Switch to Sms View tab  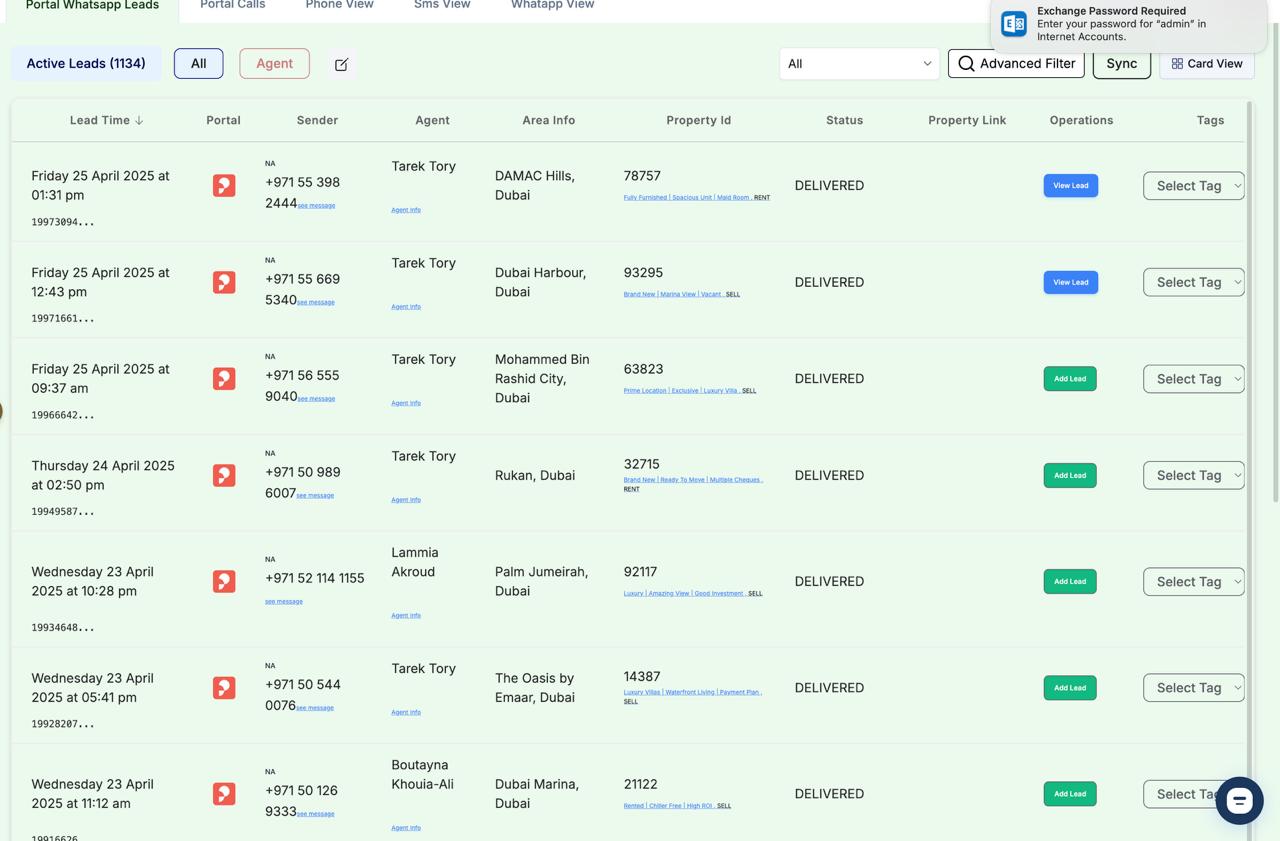coord(442,6)
